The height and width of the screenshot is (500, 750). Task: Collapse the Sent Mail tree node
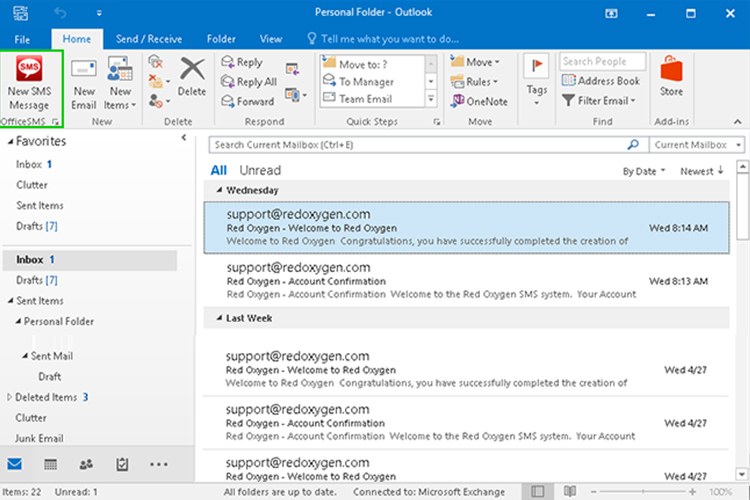[x=25, y=356]
